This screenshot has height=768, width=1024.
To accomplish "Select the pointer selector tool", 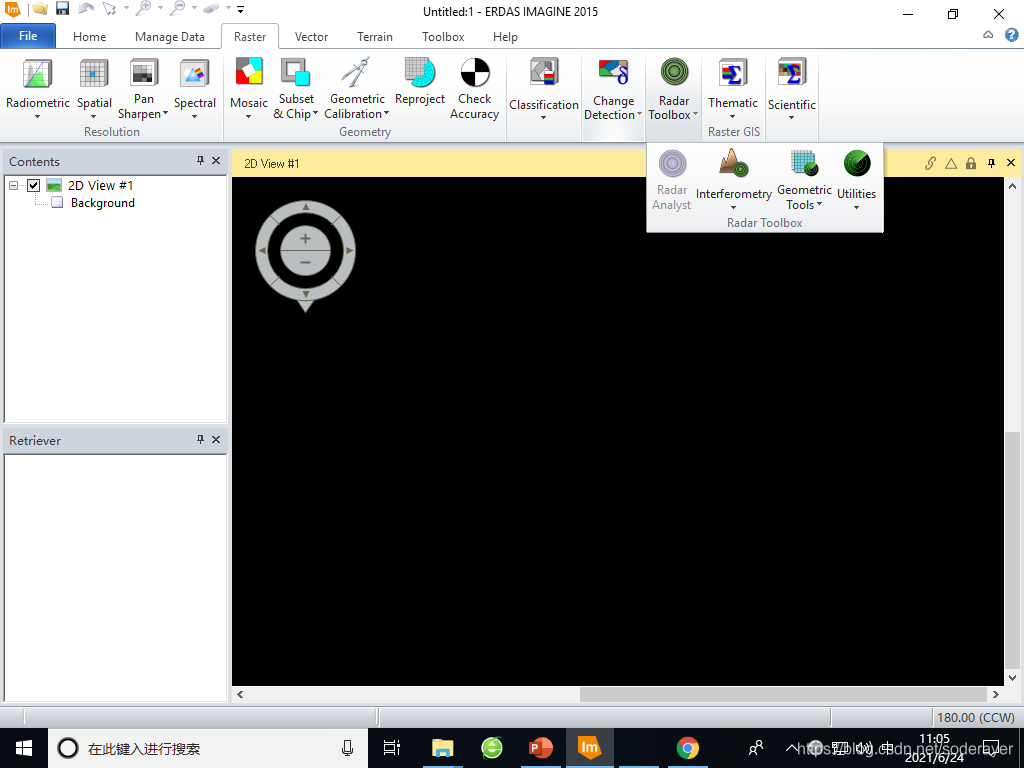I will pyautogui.click(x=109, y=9).
